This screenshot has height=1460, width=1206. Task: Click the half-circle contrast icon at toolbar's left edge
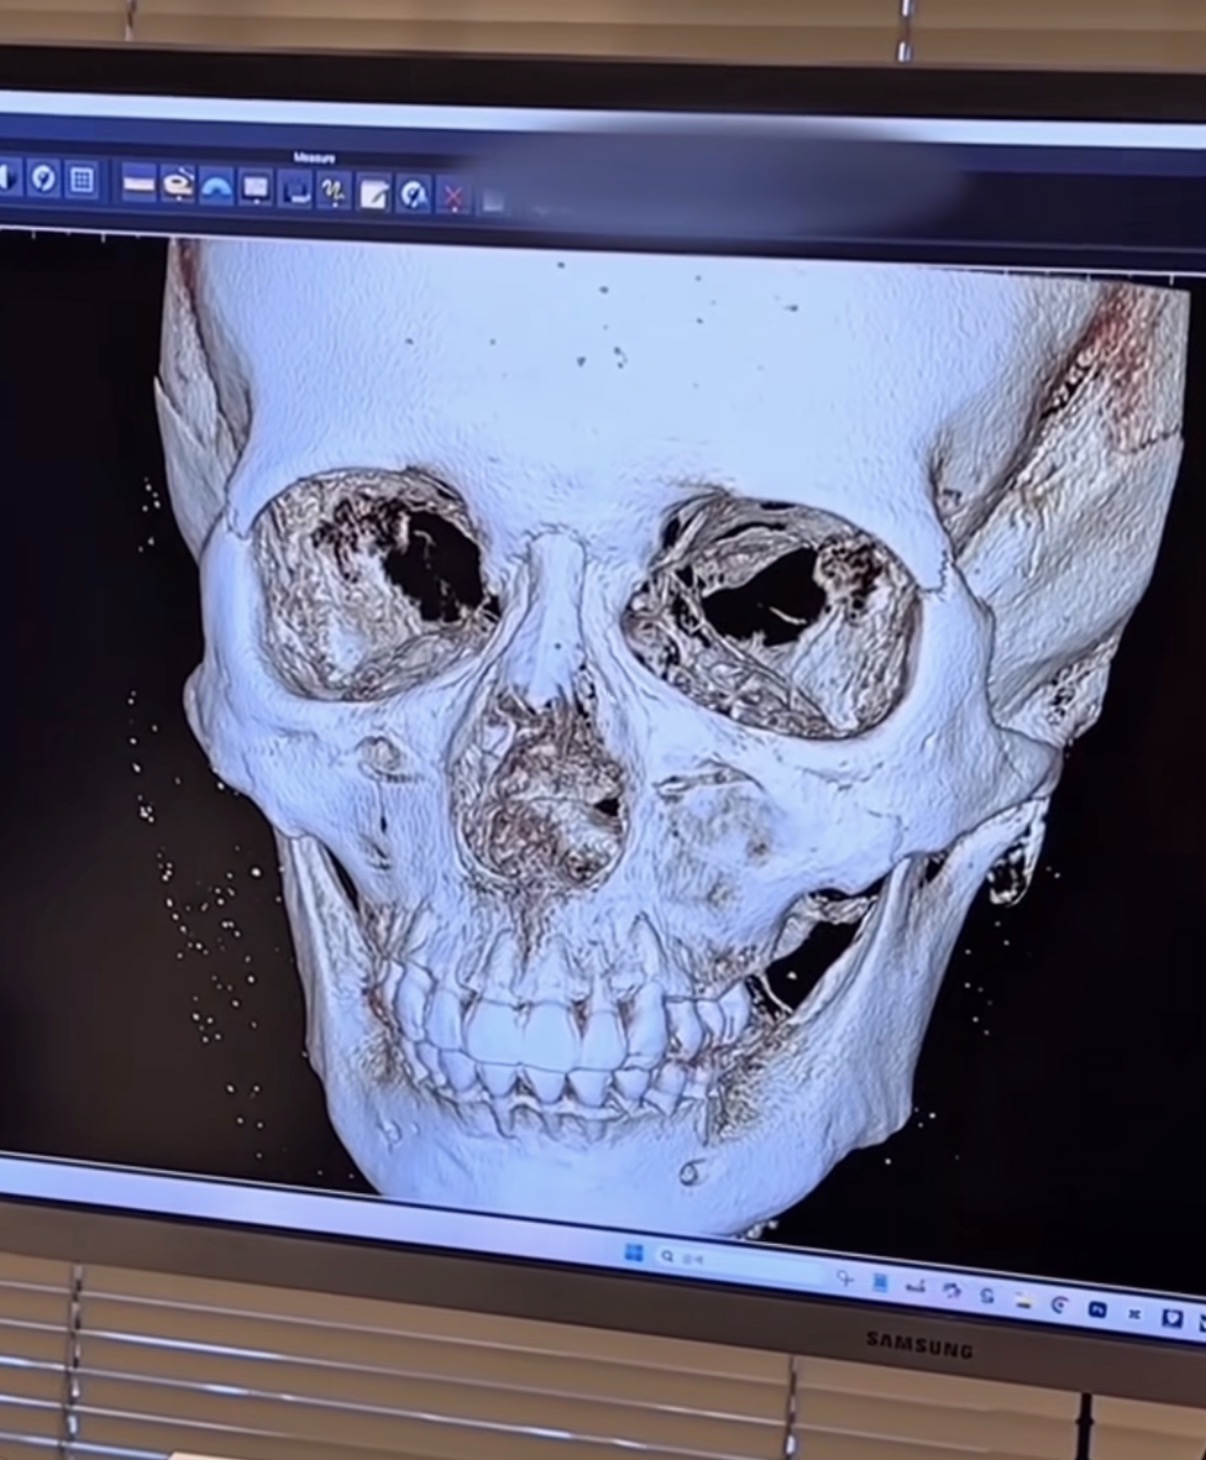(x=8, y=177)
